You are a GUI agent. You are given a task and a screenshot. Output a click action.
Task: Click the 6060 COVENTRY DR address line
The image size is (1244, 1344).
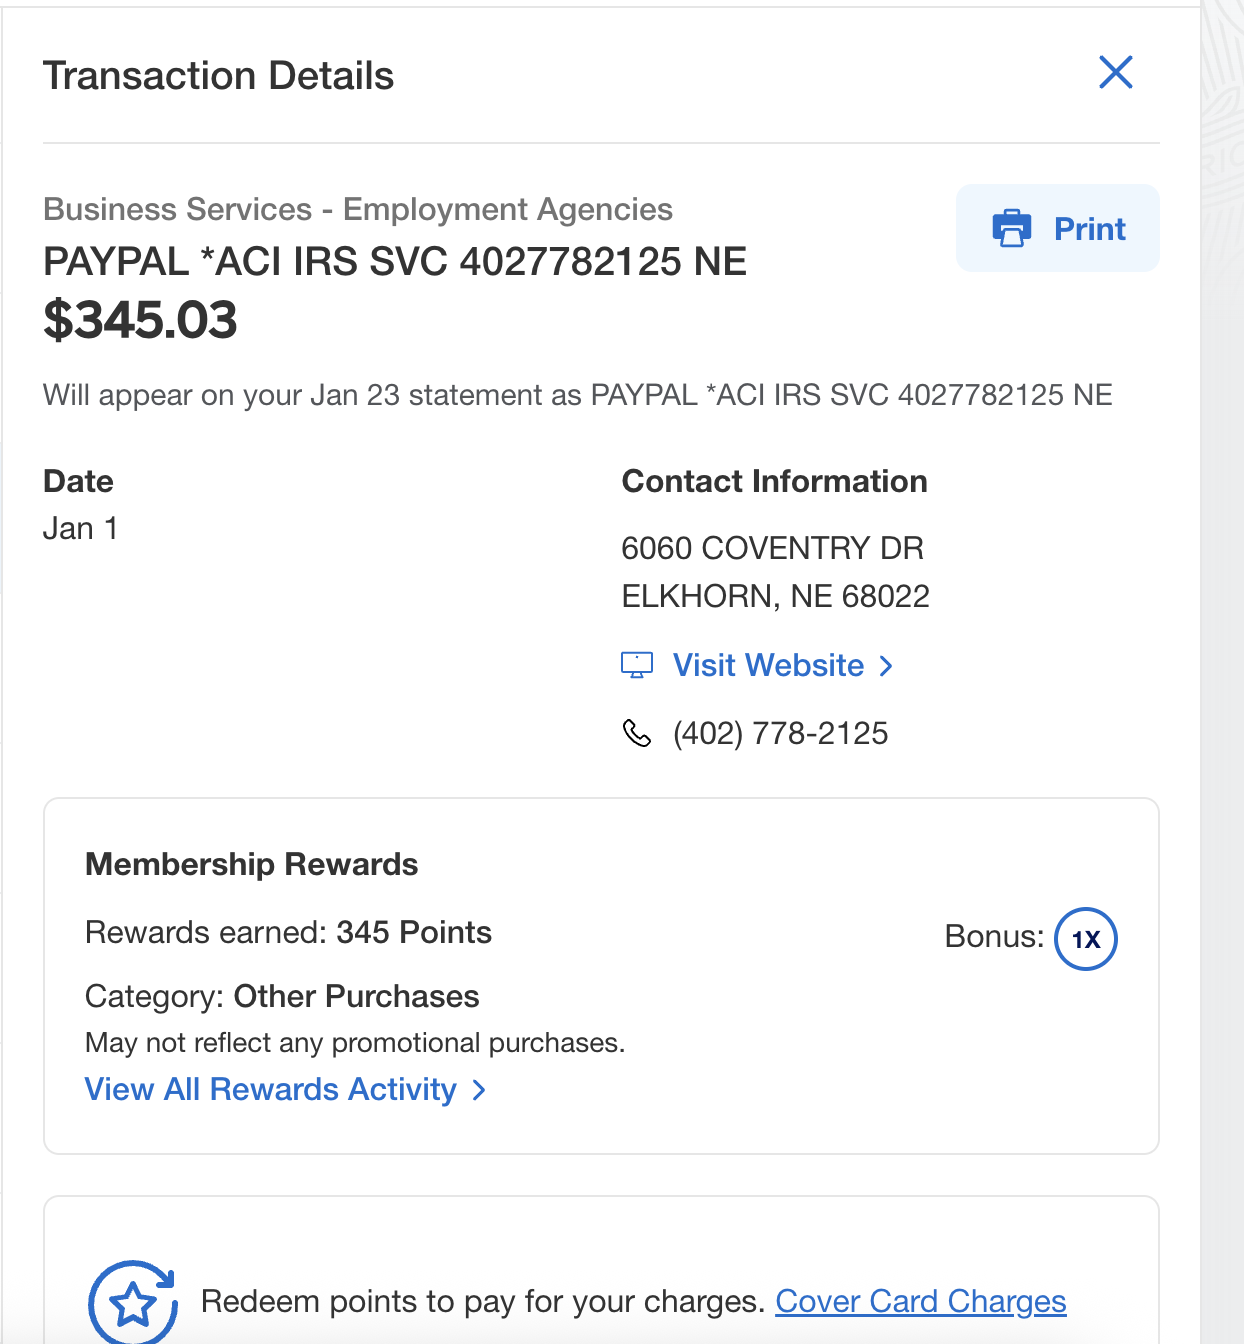(772, 548)
